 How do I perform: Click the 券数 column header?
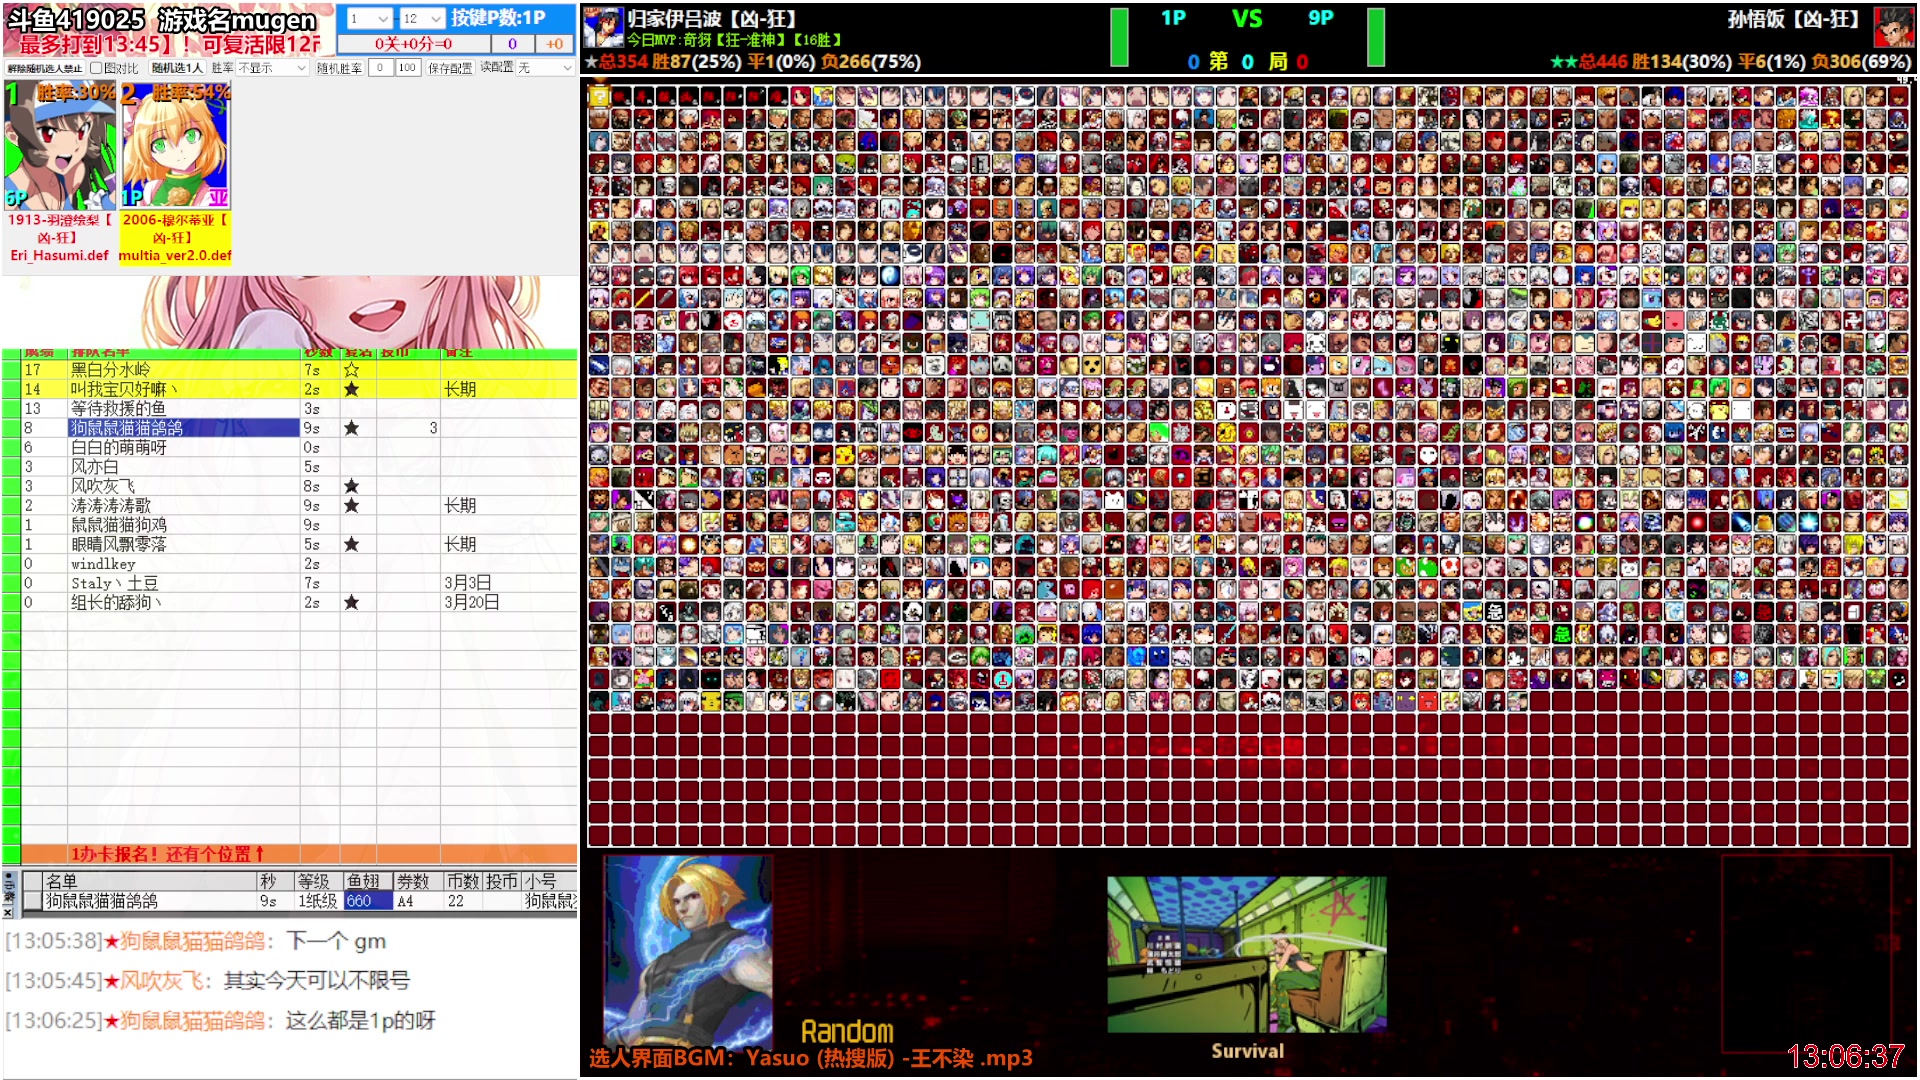[x=416, y=881]
